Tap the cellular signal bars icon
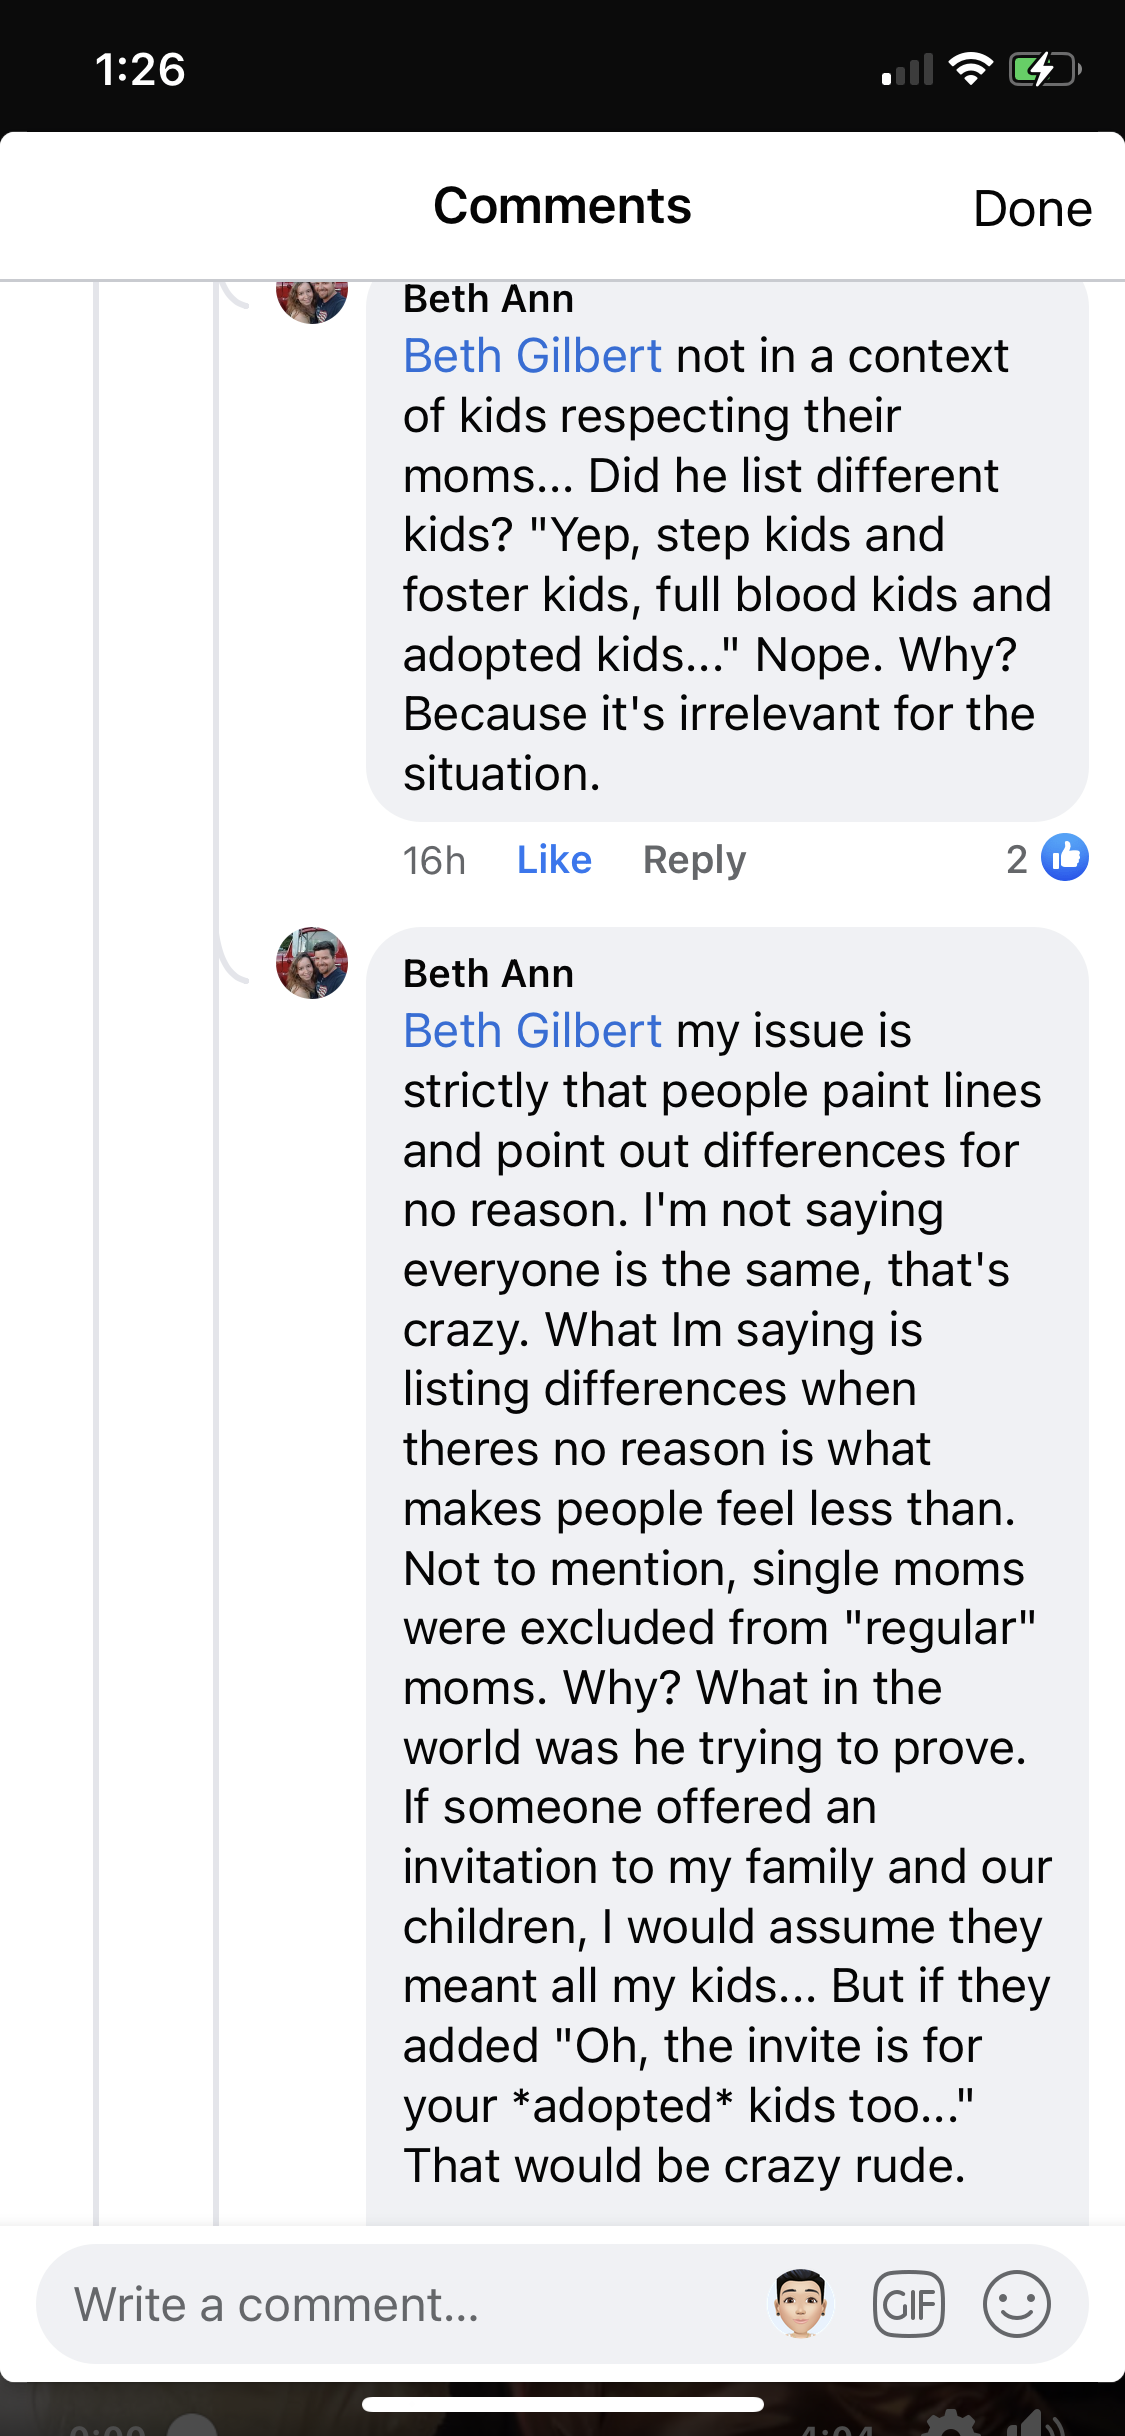Image resolution: width=1125 pixels, height=2436 pixels. (907, 70)
